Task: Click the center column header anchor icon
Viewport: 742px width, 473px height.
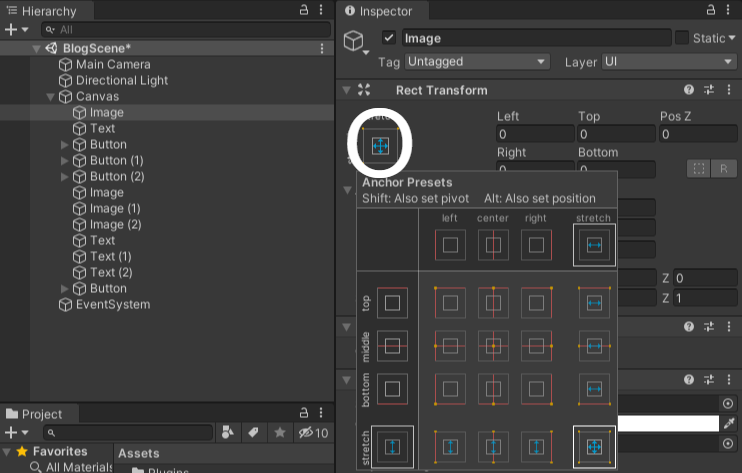Action: click(493, 245)
